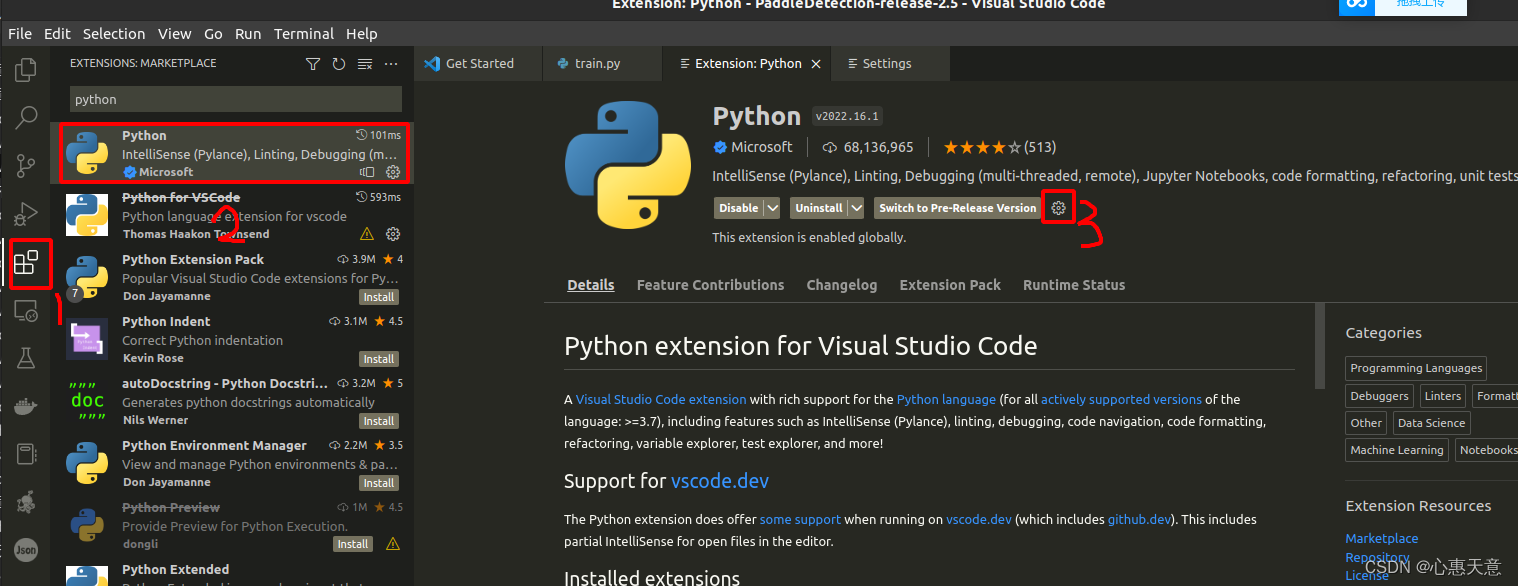The image size is (1518, 586).
Task: Open the Search view in the activity bar
Action: [x=26, y=117]
